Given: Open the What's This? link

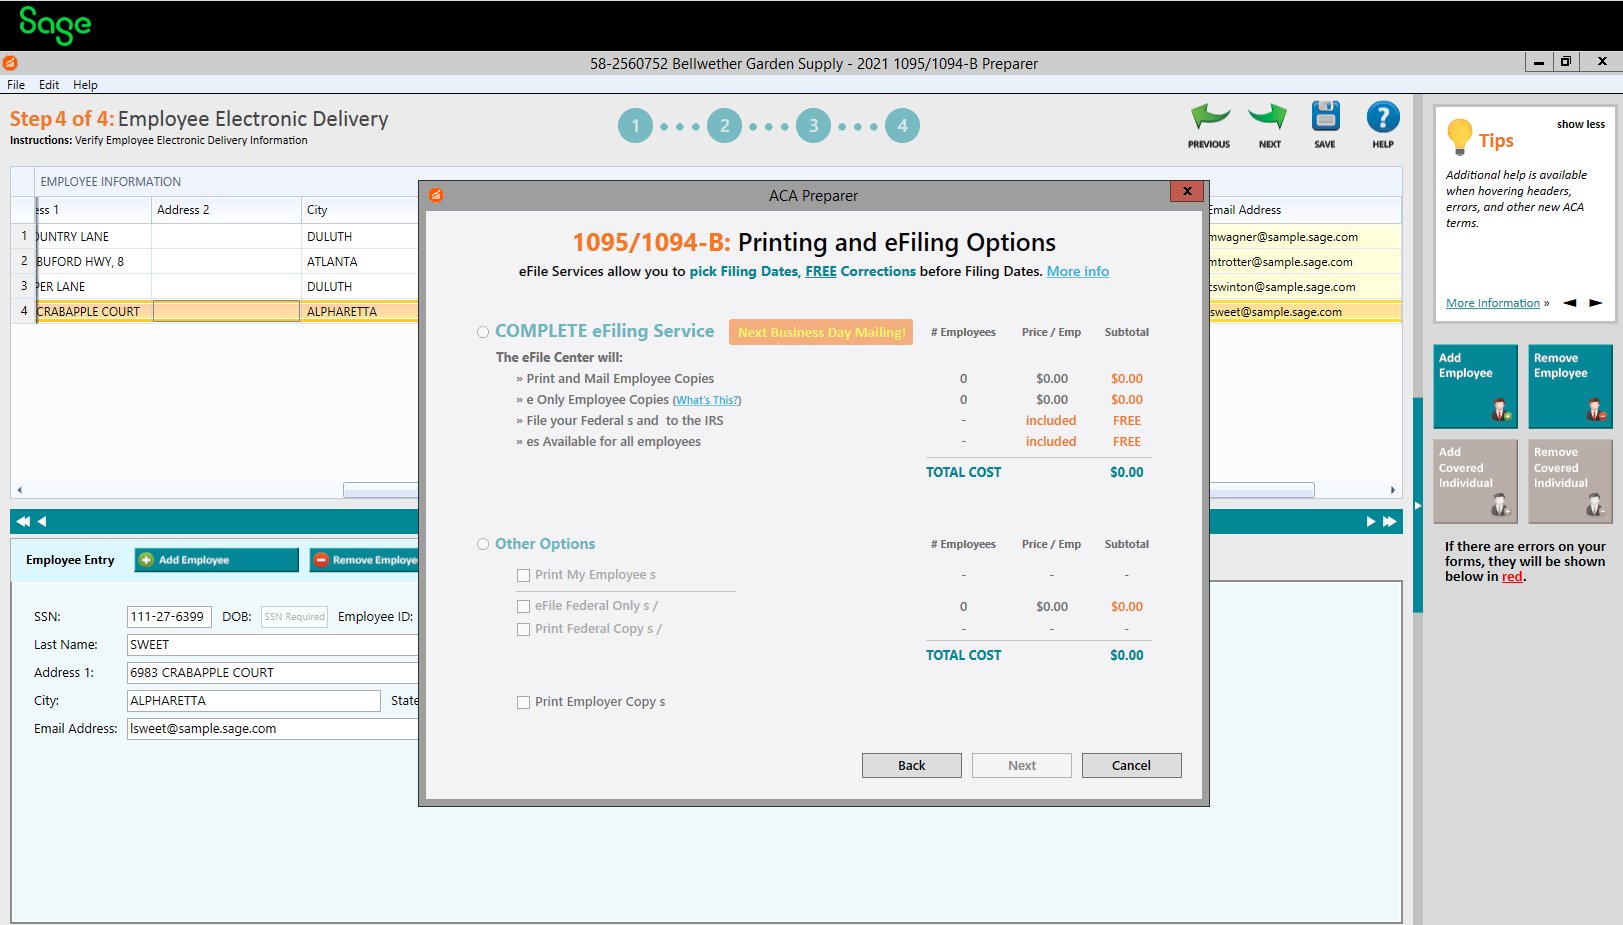Looking at the screenshot, I should pyautogui.click(x=707, y=400).
